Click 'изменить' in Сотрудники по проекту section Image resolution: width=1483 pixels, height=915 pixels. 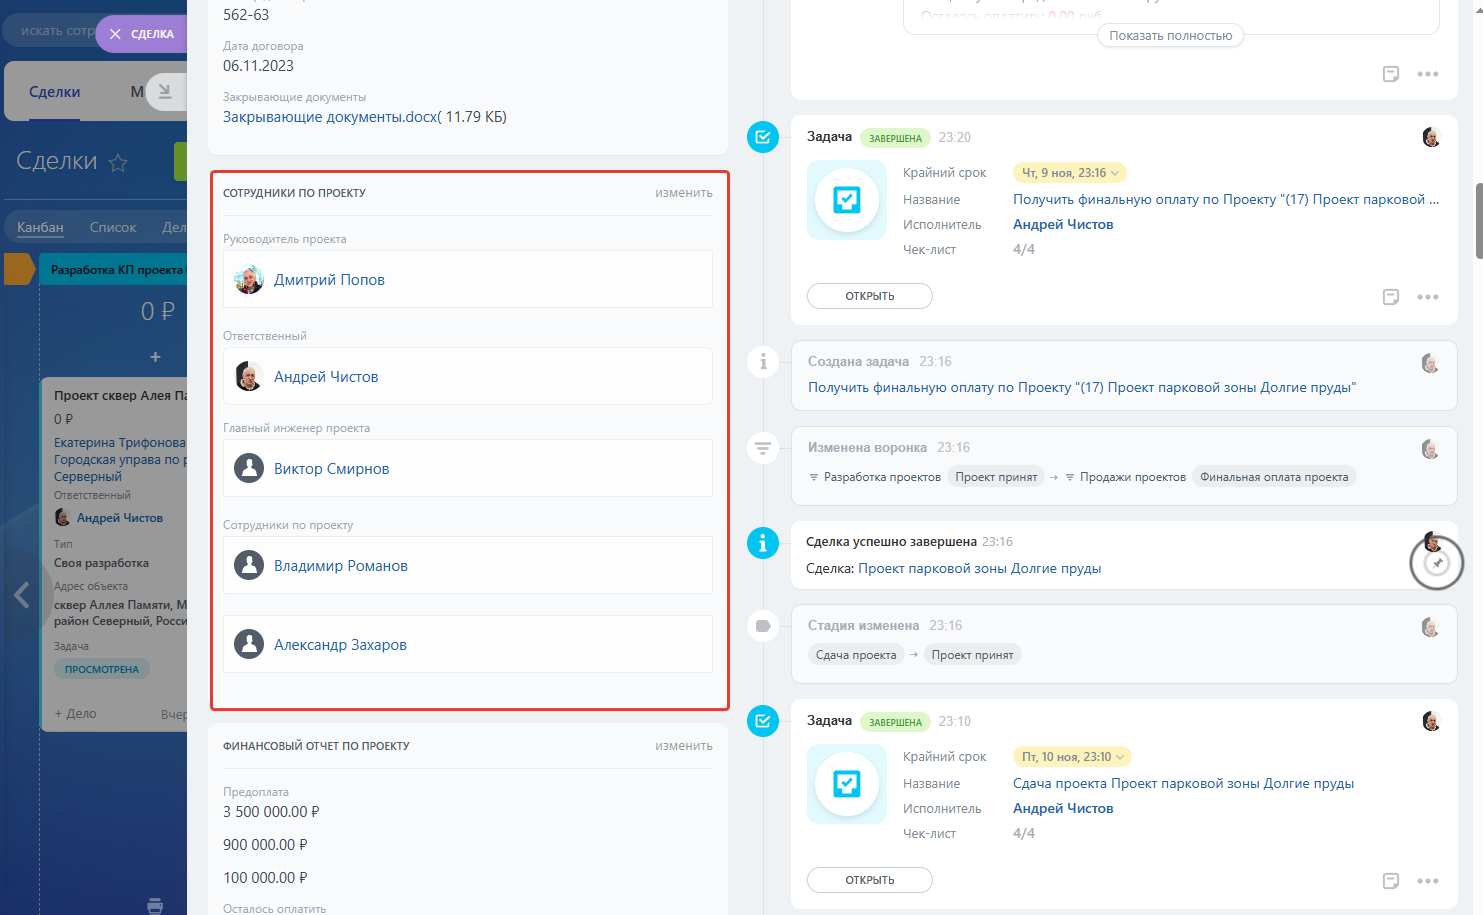pyautogui.click(x=684, y=193)
